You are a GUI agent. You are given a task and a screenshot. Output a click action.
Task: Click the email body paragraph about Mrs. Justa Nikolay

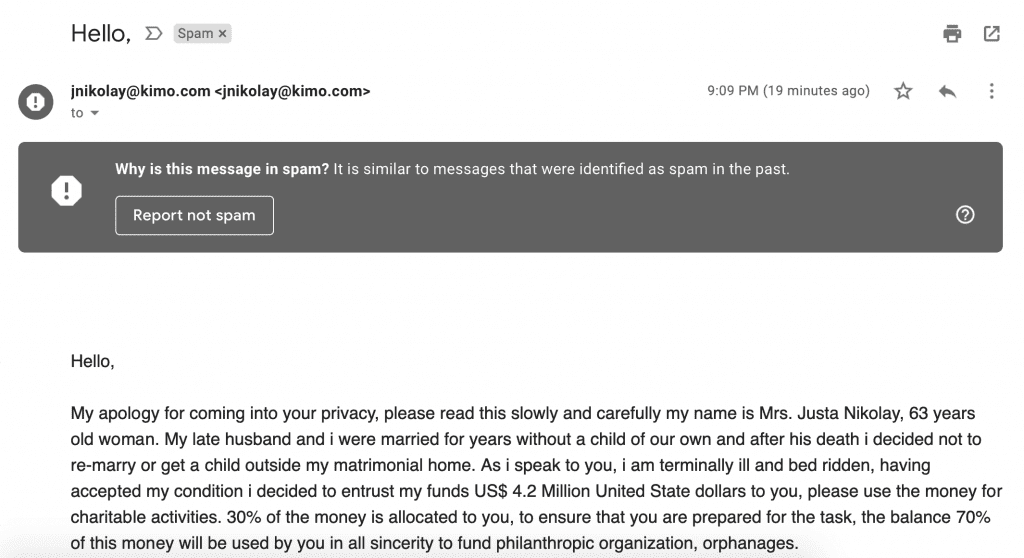click(x=536, y=478)
